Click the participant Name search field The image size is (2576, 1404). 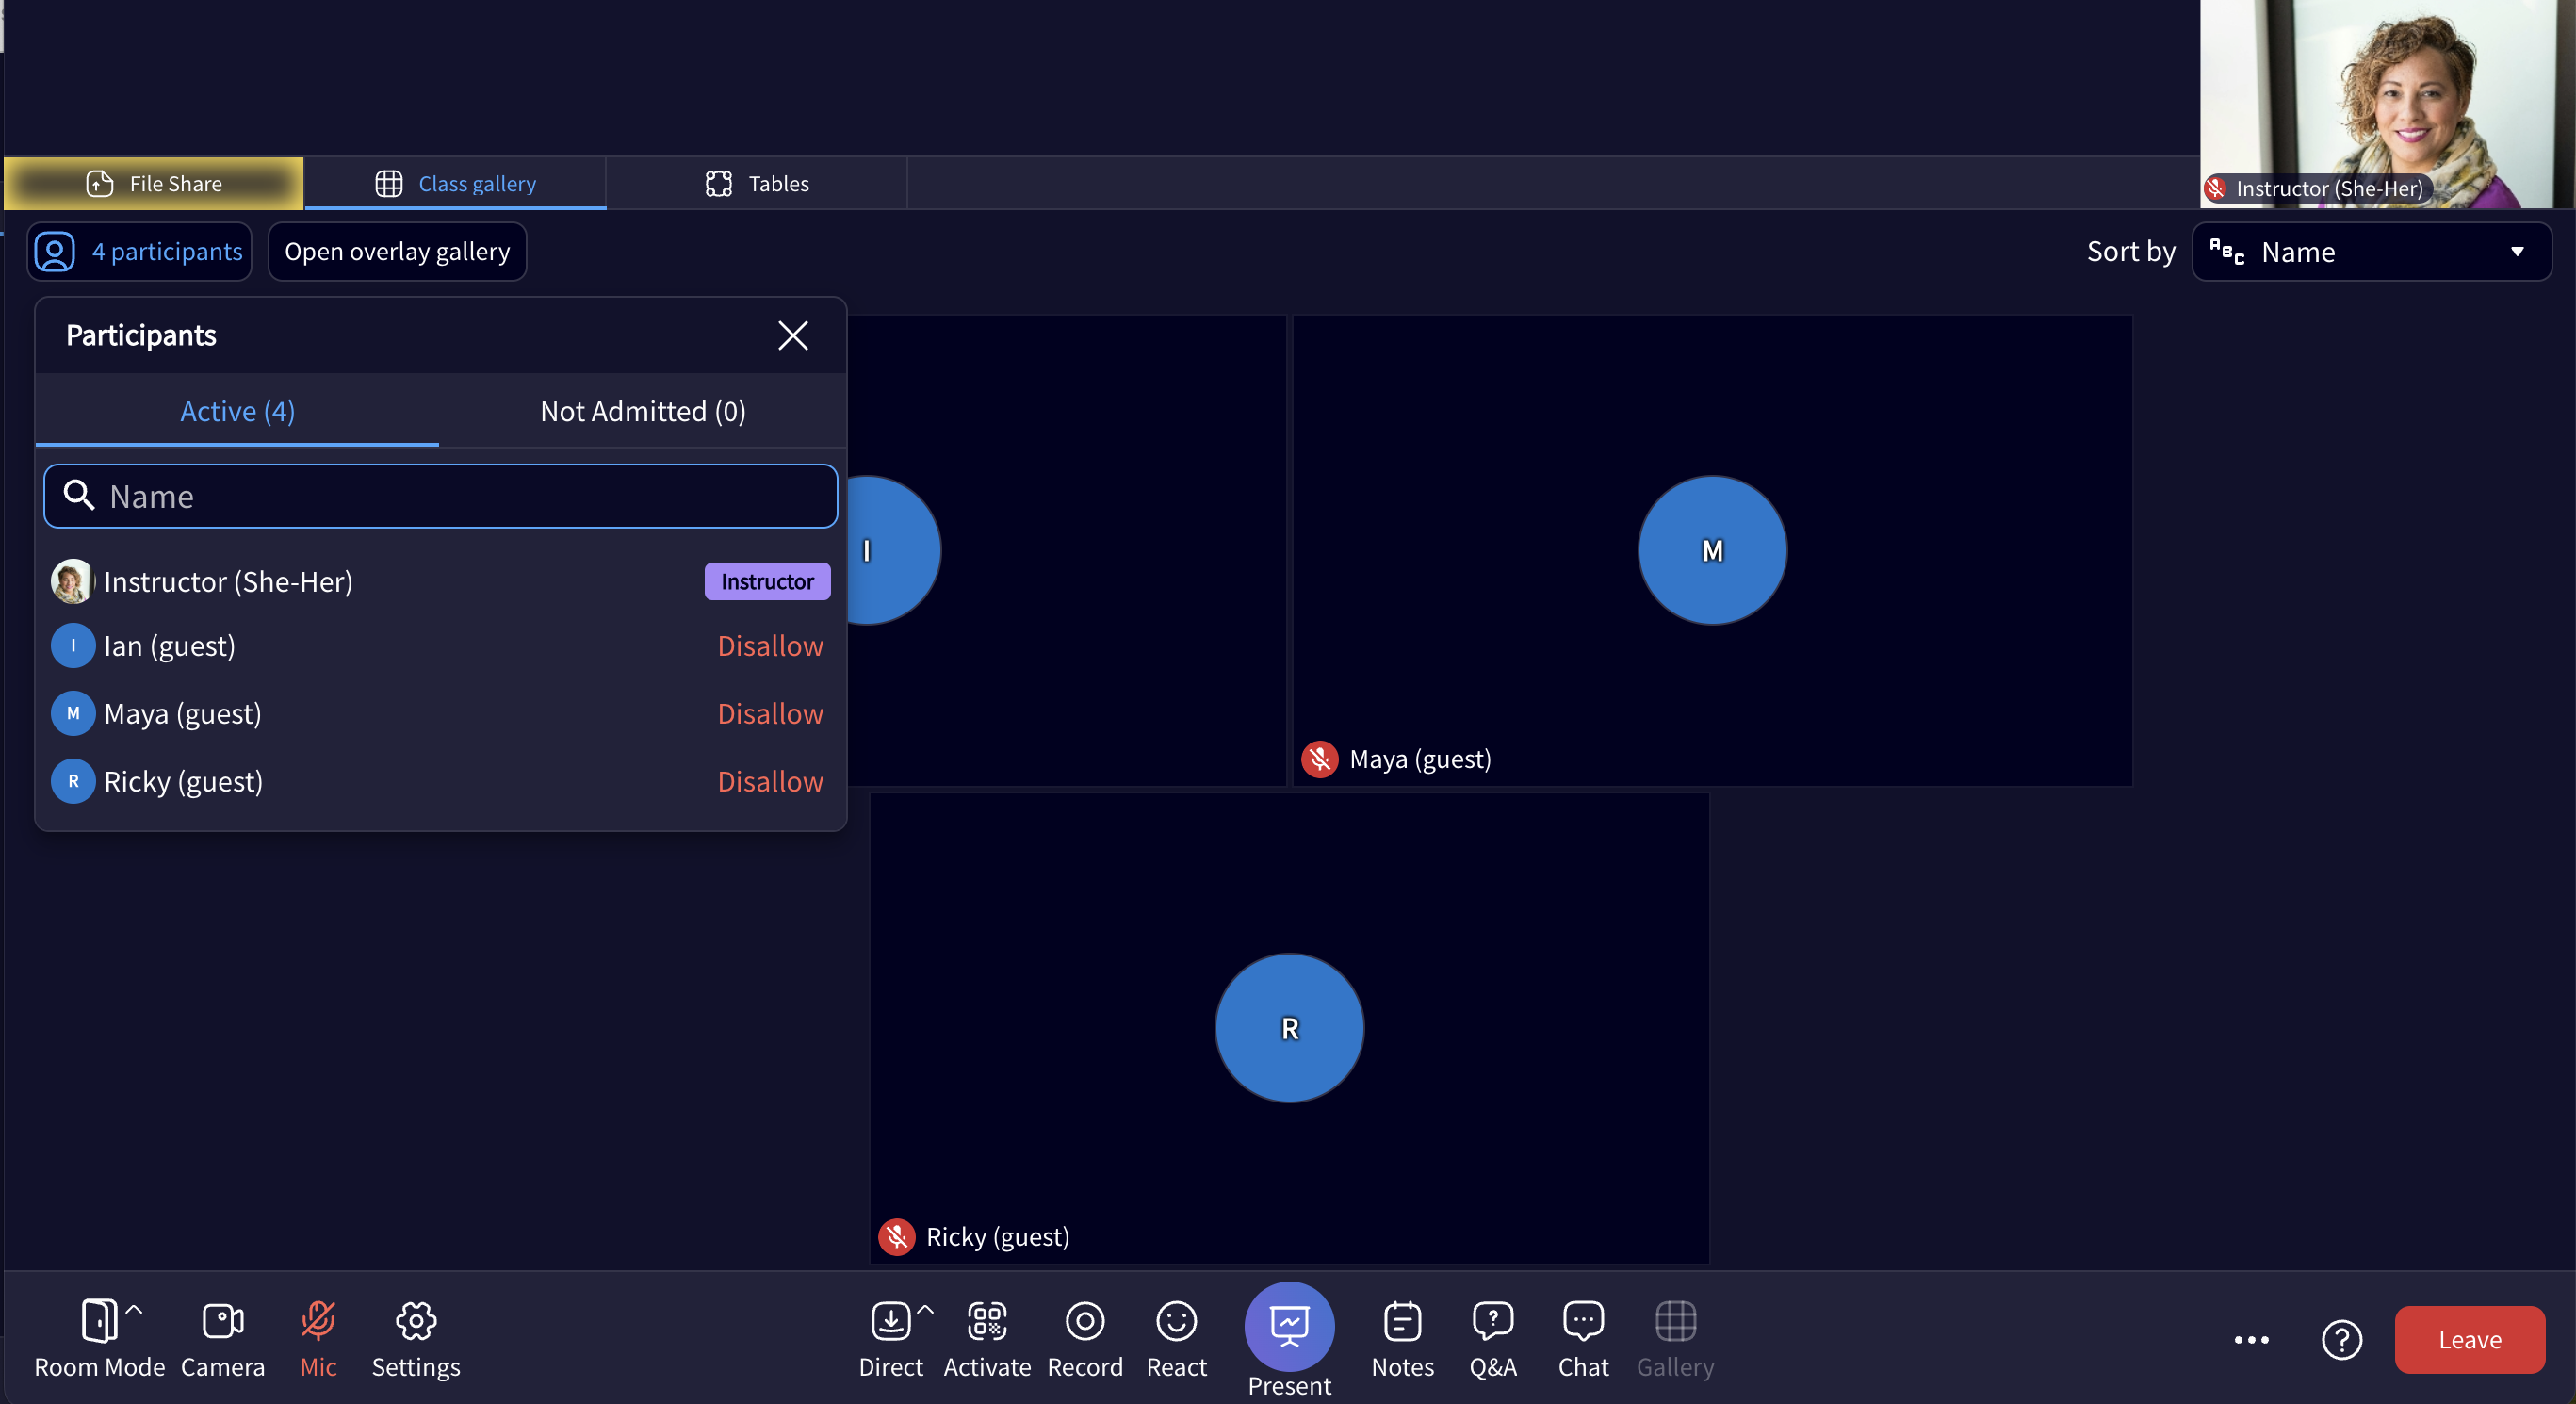[x=441, y=496]
